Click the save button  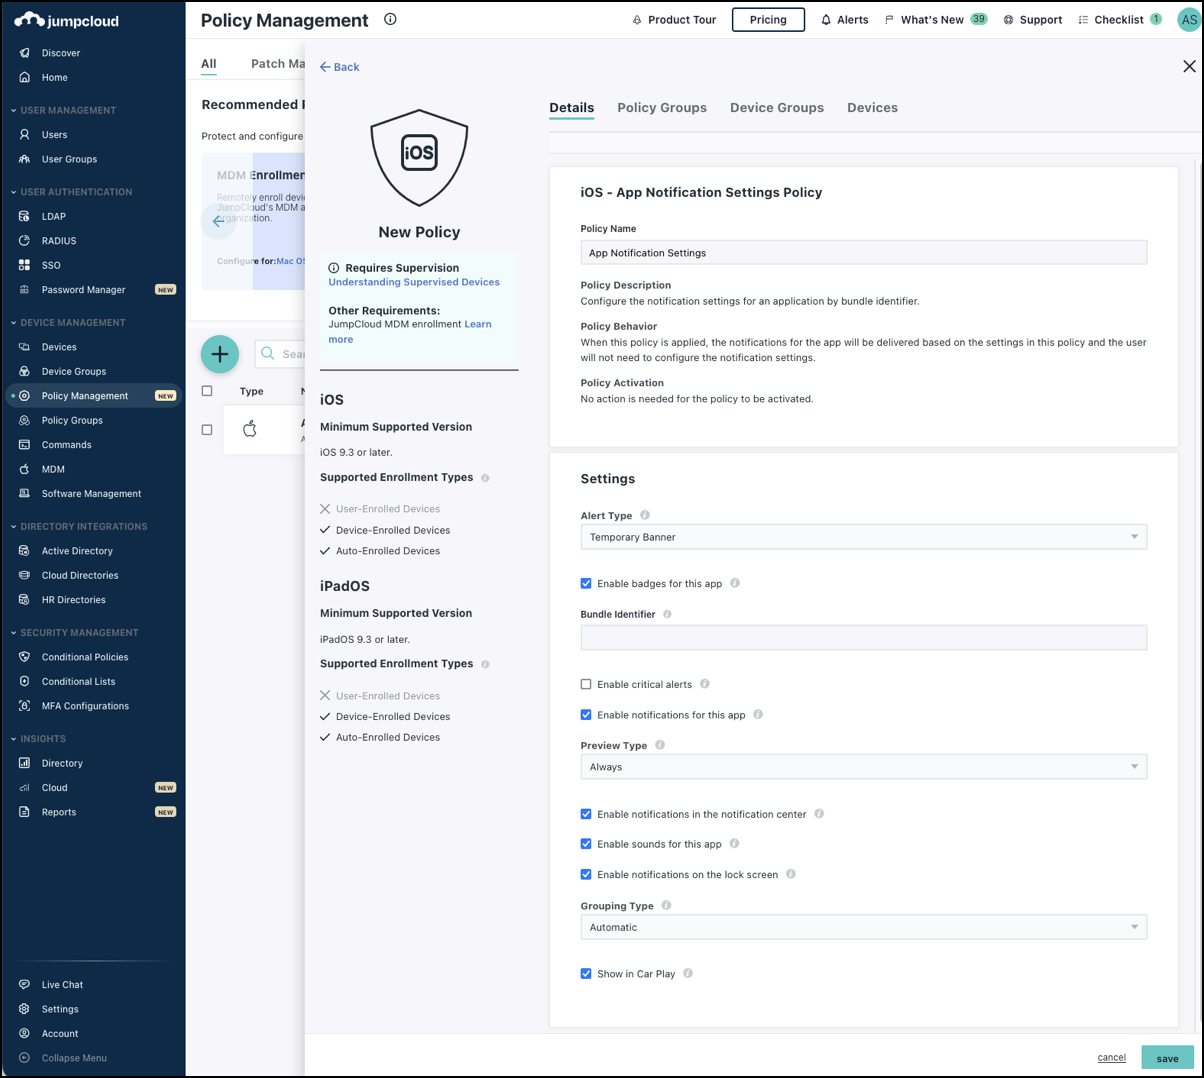1167,1058
